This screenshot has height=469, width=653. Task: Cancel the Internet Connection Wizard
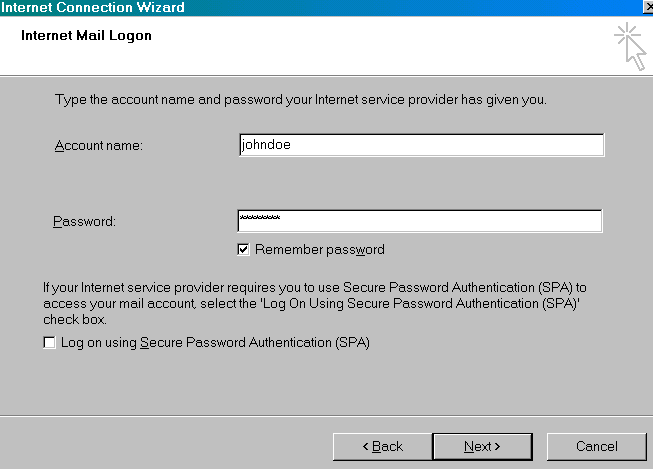(x=596, y=447)
